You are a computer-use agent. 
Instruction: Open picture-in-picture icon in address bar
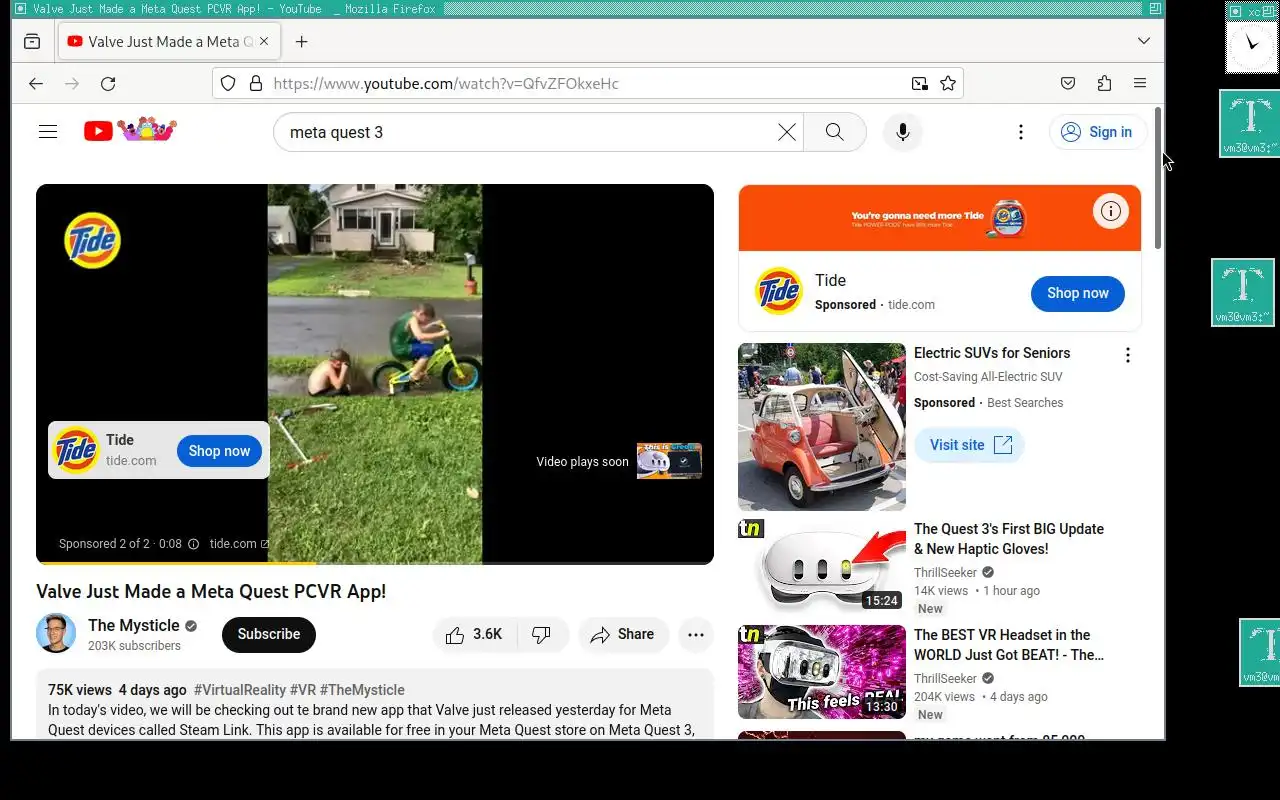[x=919, y=84]
